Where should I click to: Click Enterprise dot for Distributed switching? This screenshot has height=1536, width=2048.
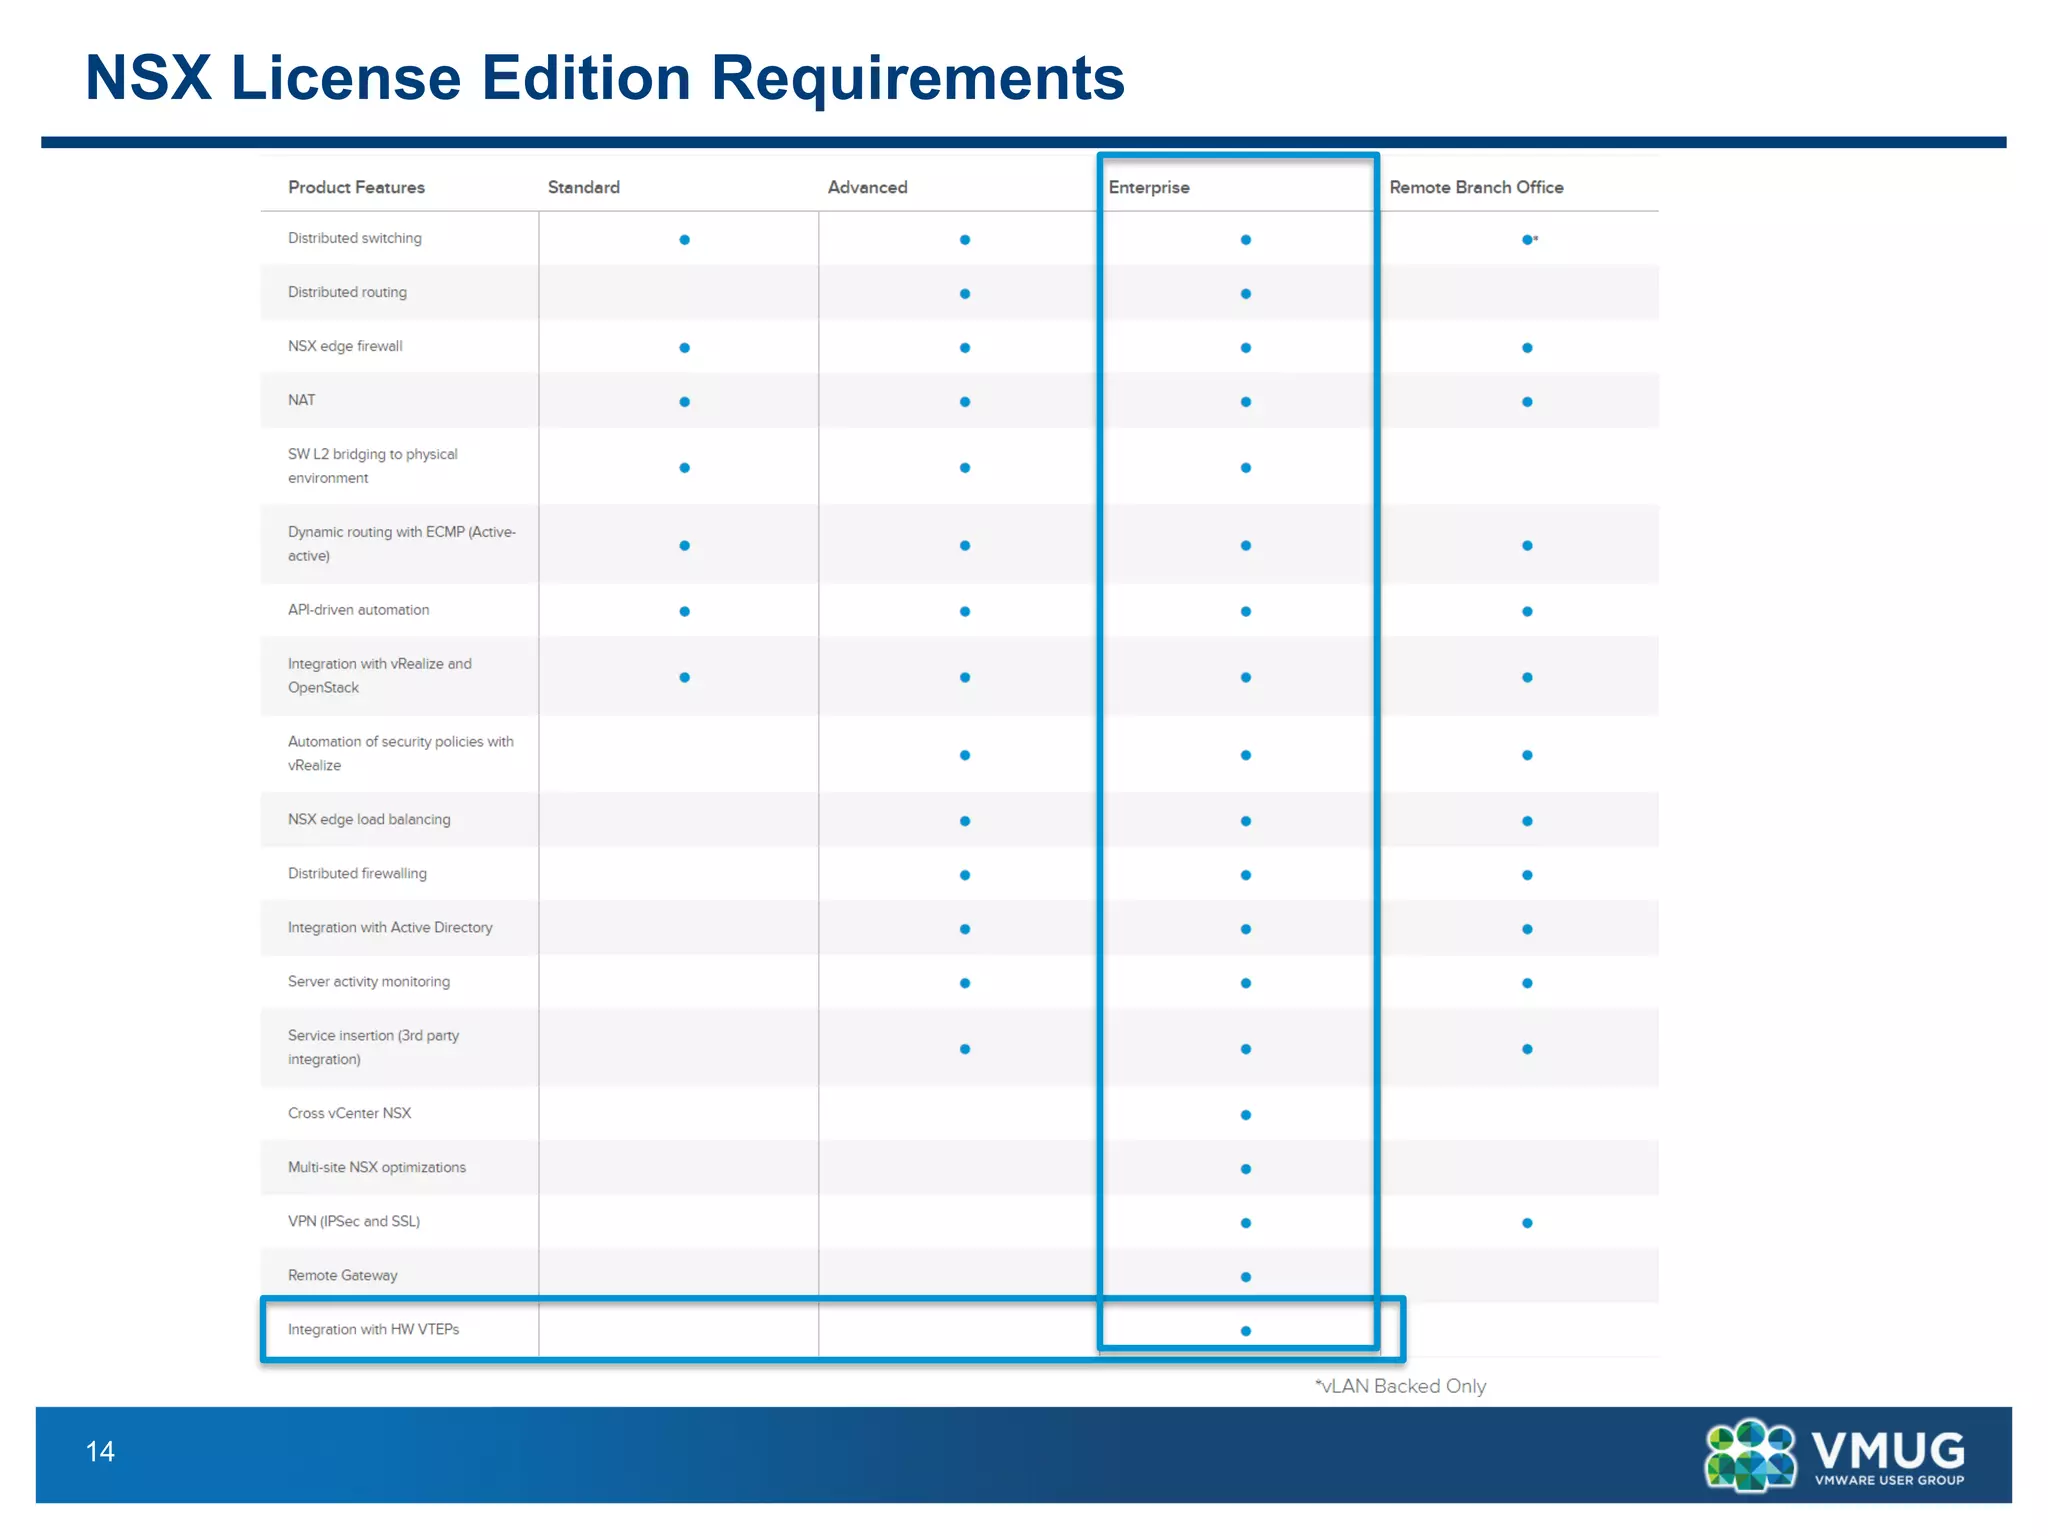click(x=1246, y=240)
